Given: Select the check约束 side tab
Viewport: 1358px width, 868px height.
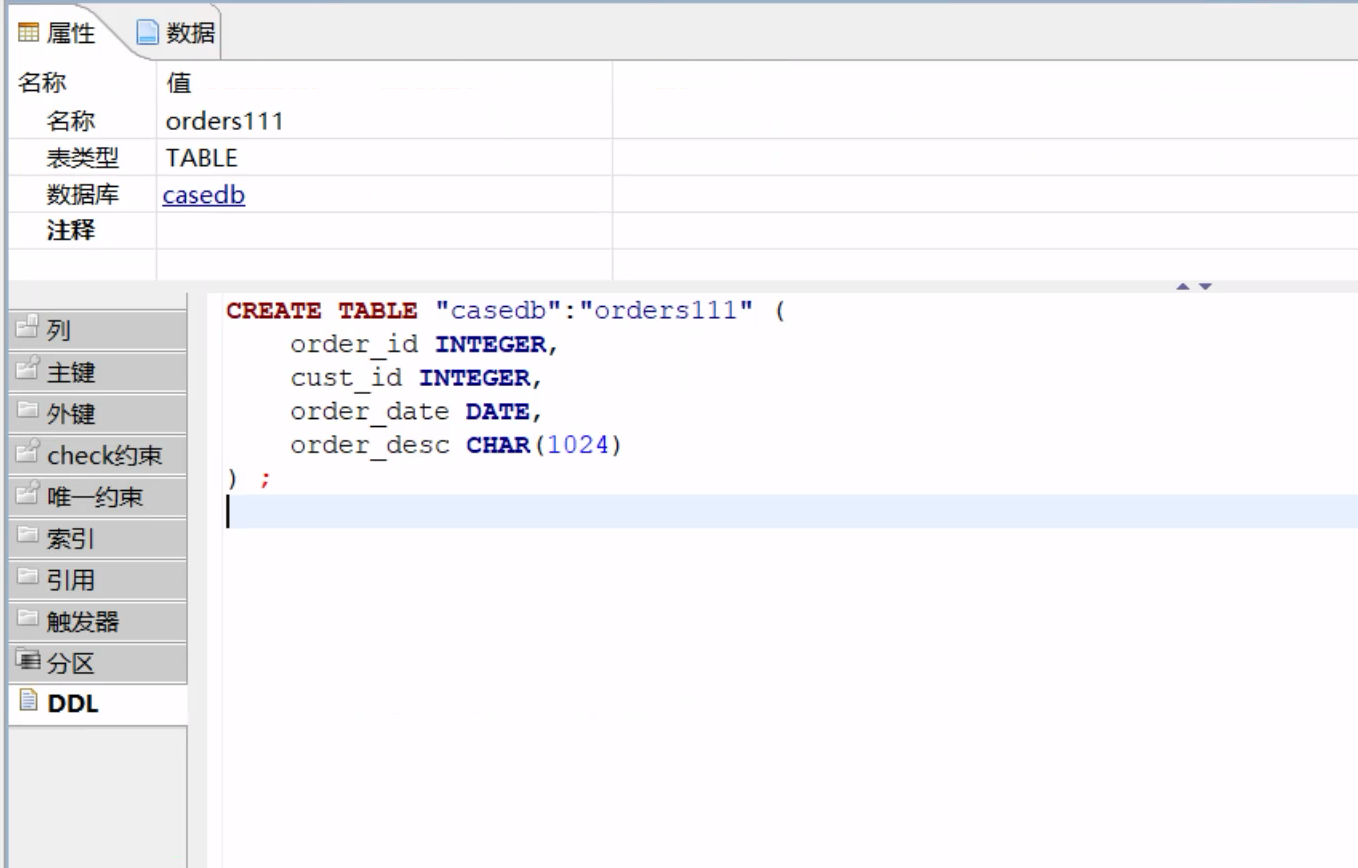Looking at the screenshot, I should (97, 456).
